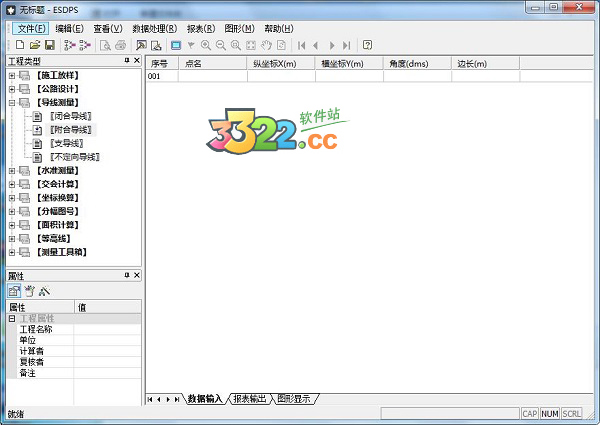Click the 工程名称 value field
Viewport: 600px width, 425px height.
pyautogui.click(x=107, y=329)
